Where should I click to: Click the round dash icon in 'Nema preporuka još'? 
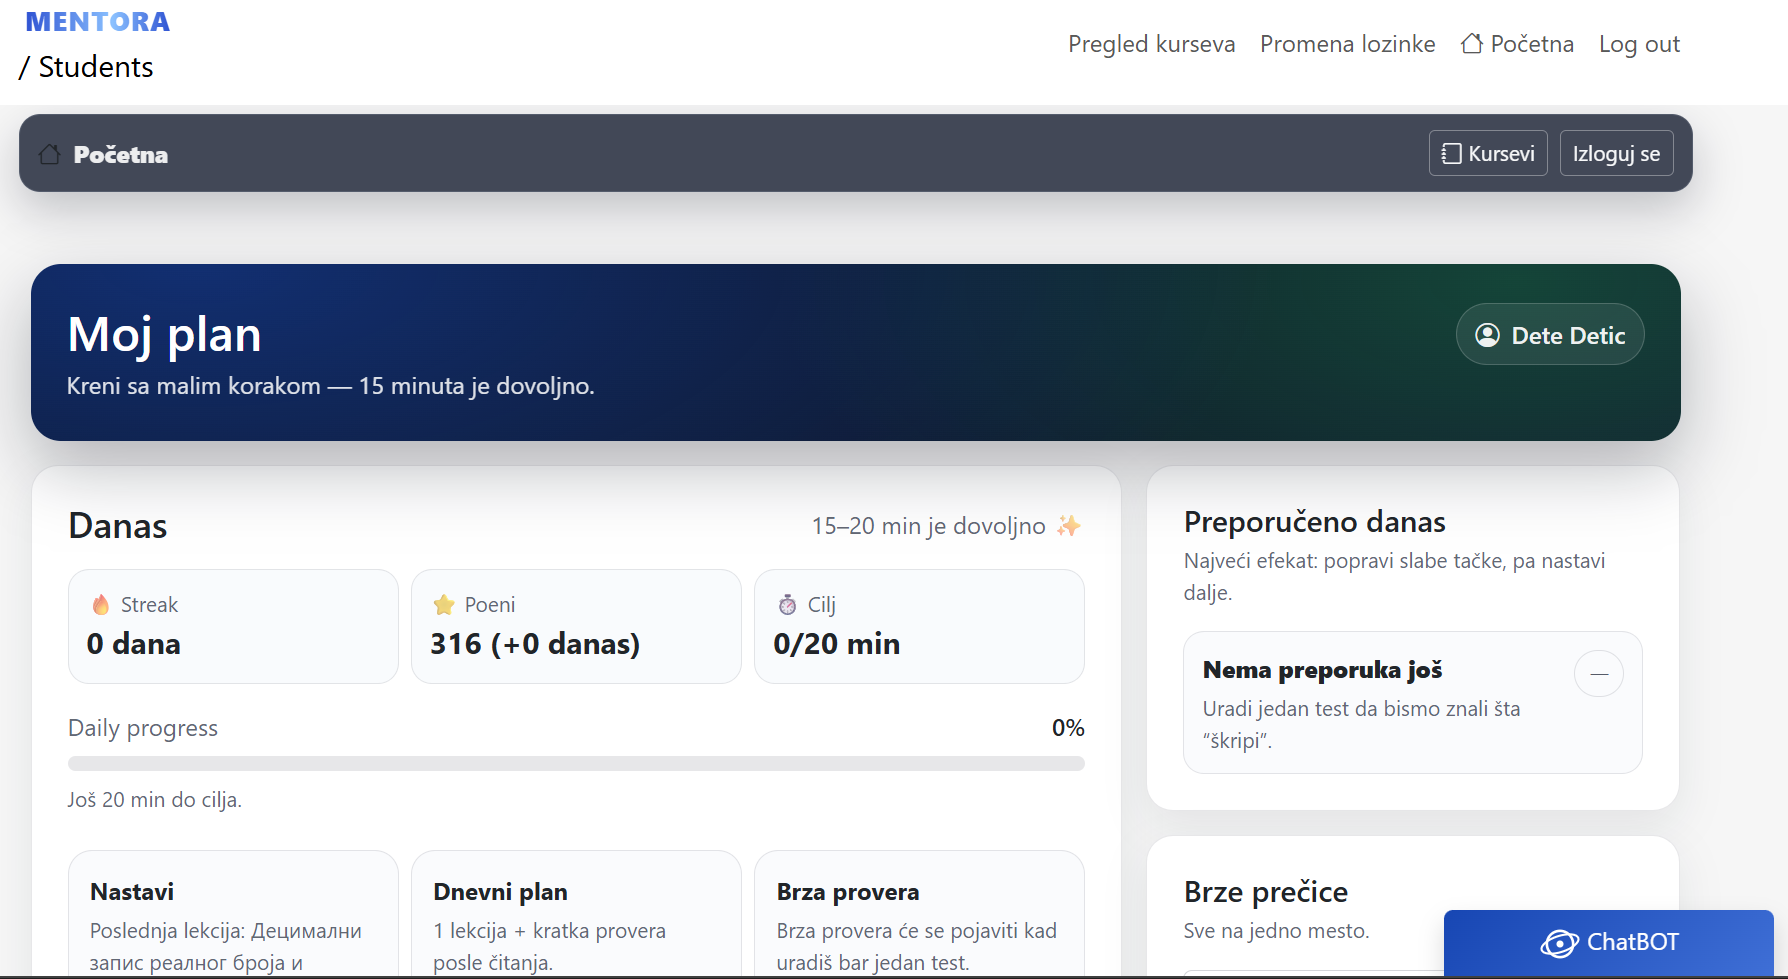click(1598, 673)
